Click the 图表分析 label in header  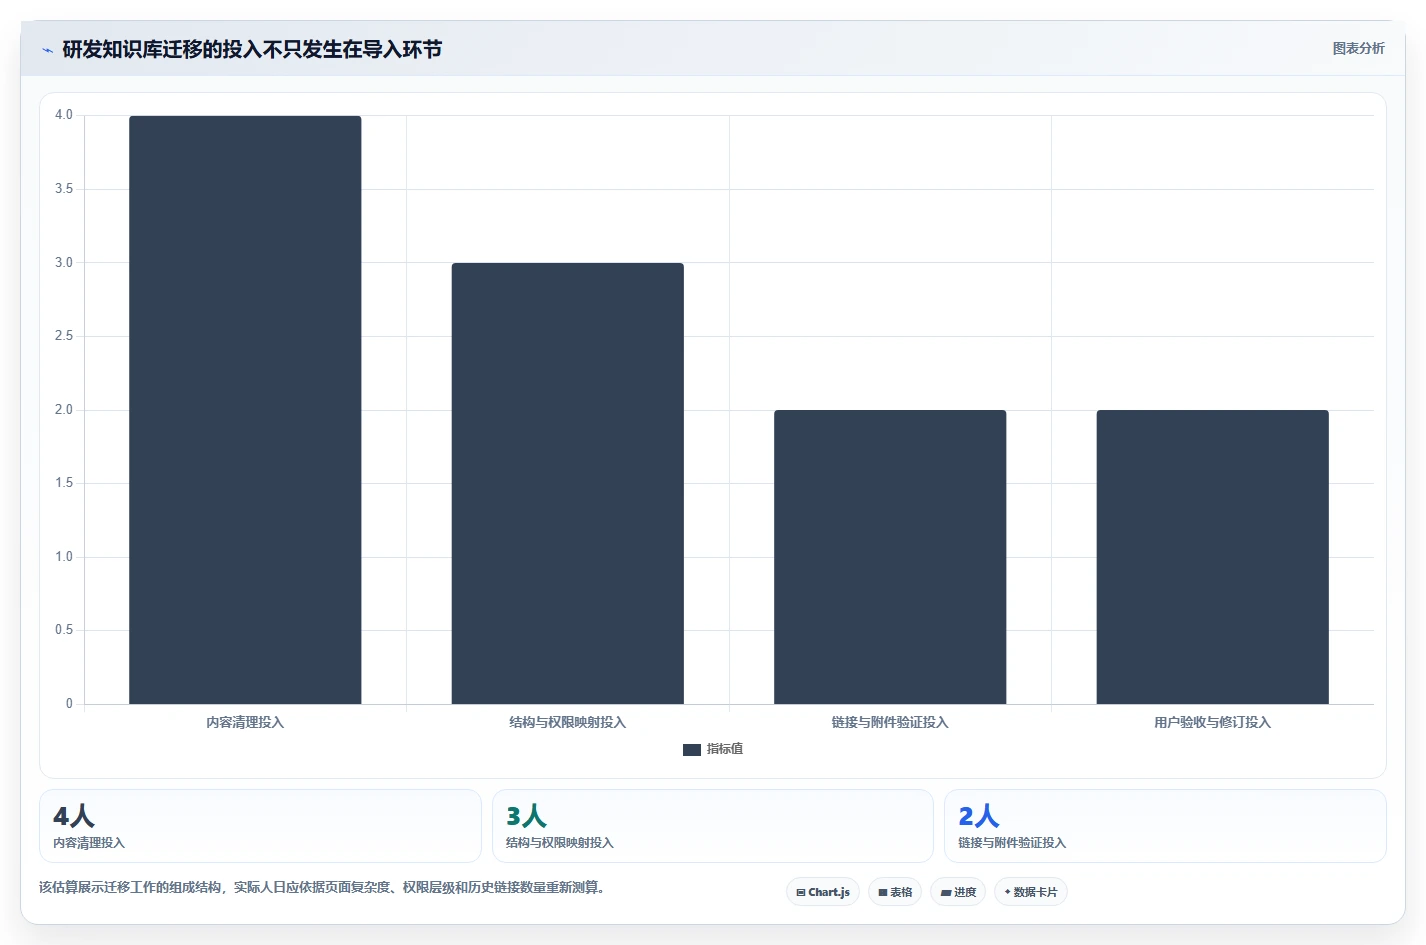tap(1358, 48)
